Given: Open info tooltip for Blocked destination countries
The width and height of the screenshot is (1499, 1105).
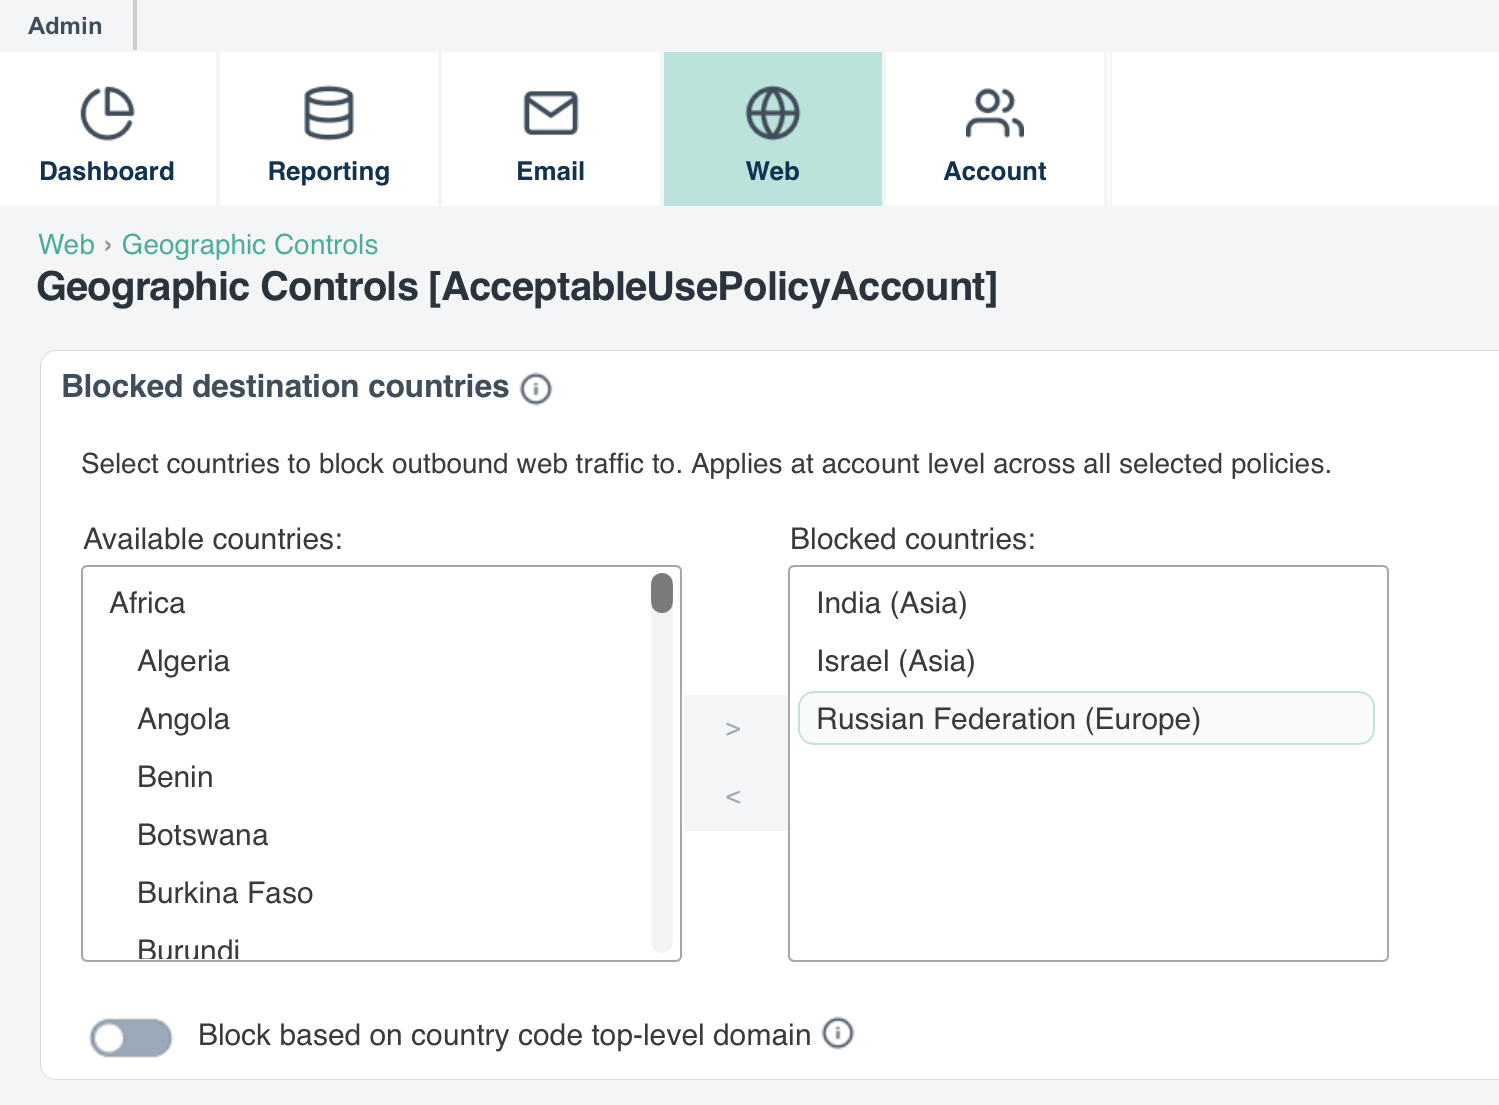Looking at the screenshot, I should (536, 388).
